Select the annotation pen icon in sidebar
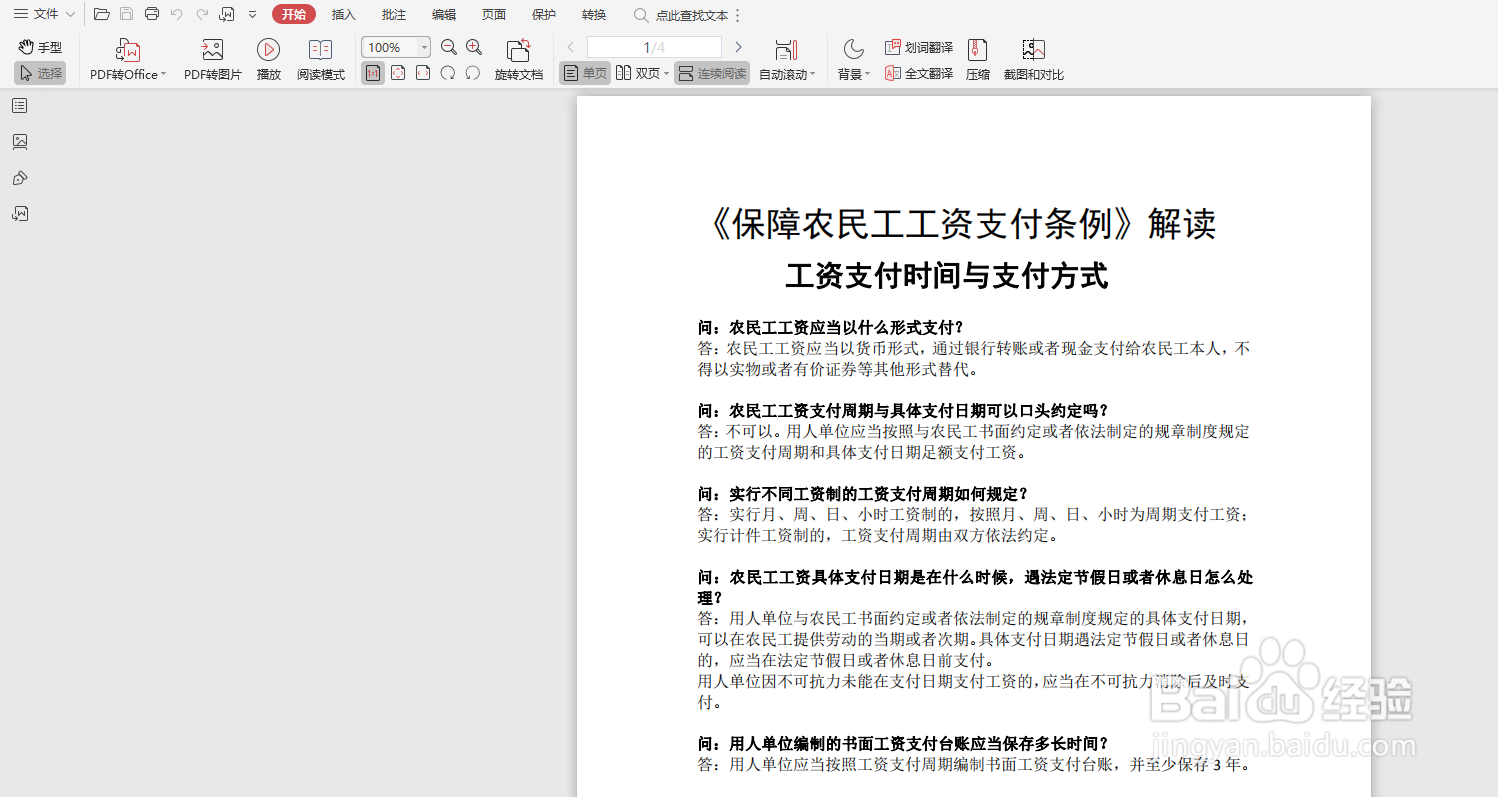1498x797 pixels. tap(19, 178)
